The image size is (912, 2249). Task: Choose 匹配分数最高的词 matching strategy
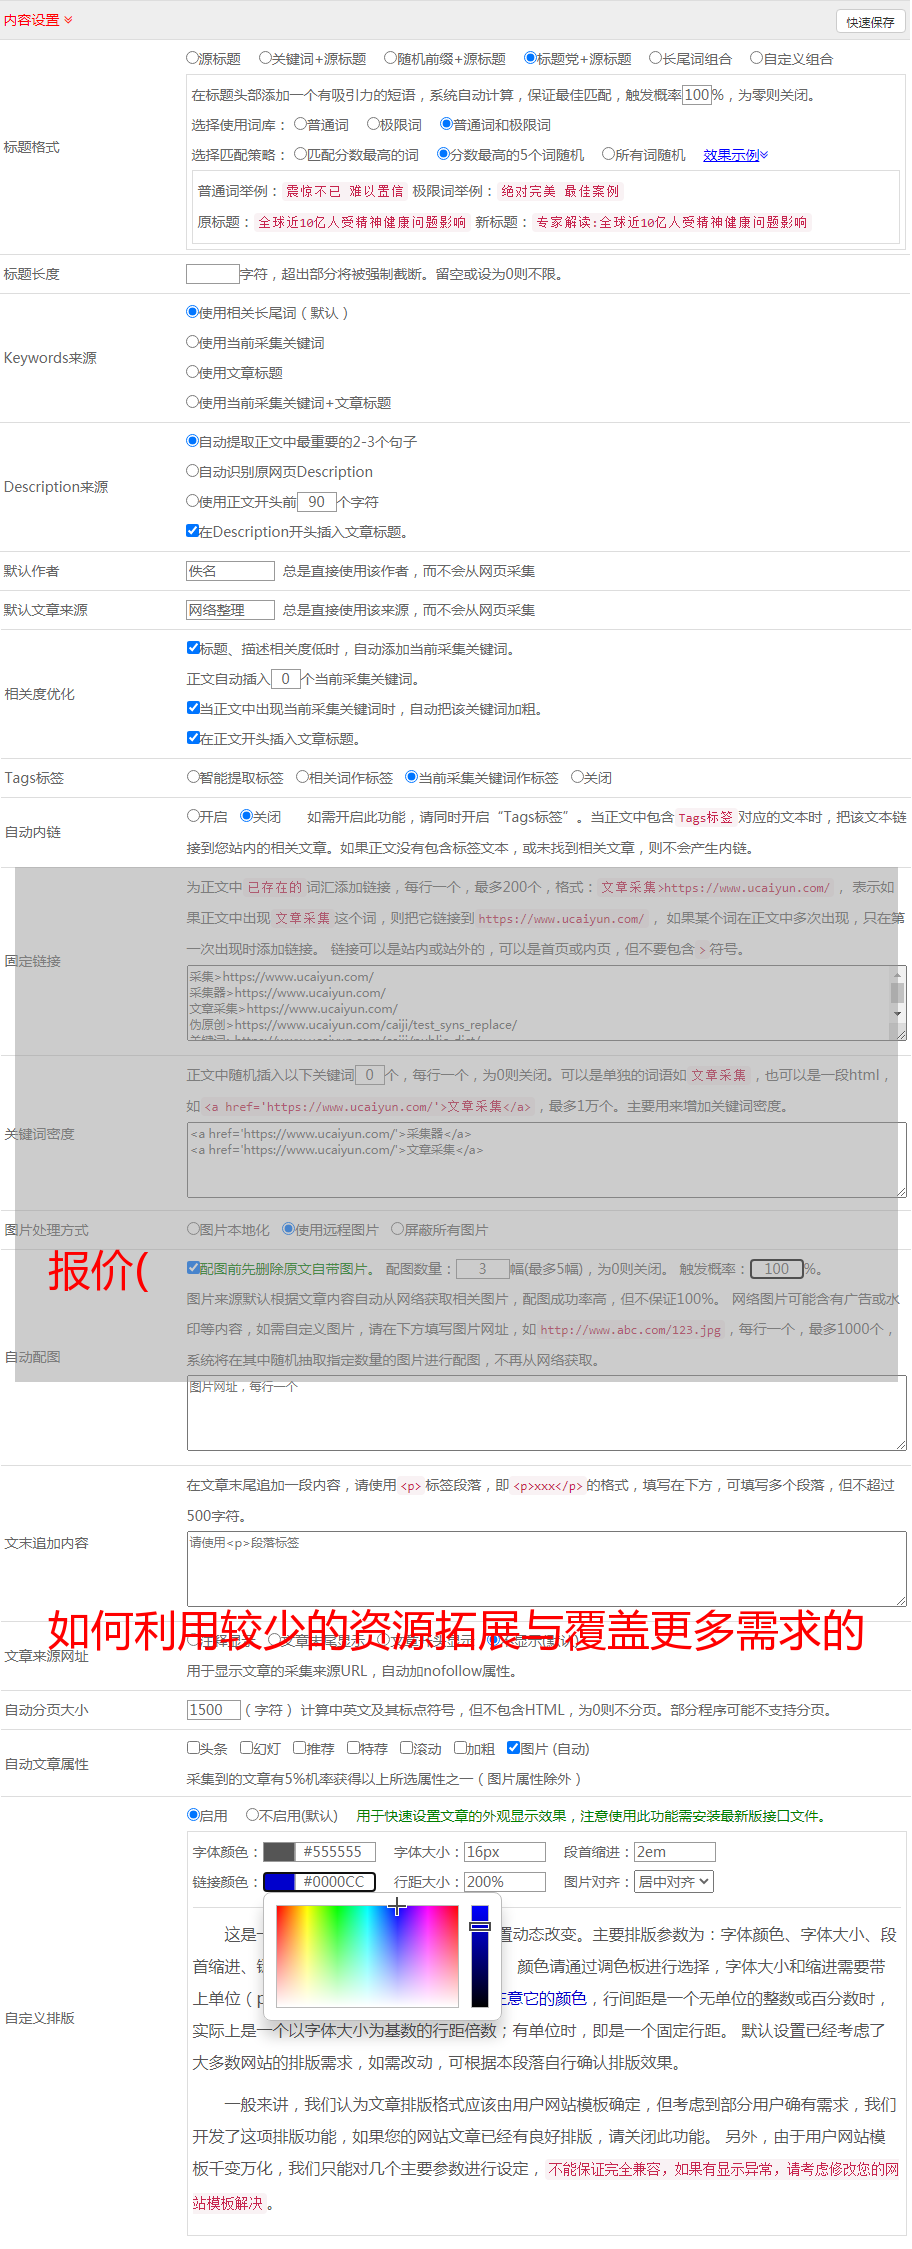[x=300, y=154]
